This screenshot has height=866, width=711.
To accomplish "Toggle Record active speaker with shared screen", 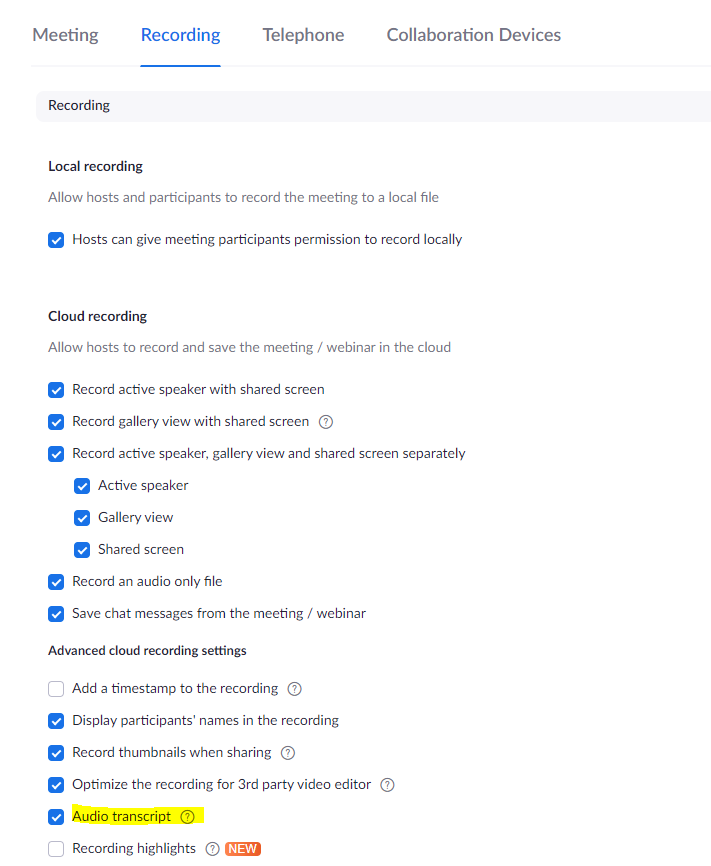I will (x=56, y=390).
